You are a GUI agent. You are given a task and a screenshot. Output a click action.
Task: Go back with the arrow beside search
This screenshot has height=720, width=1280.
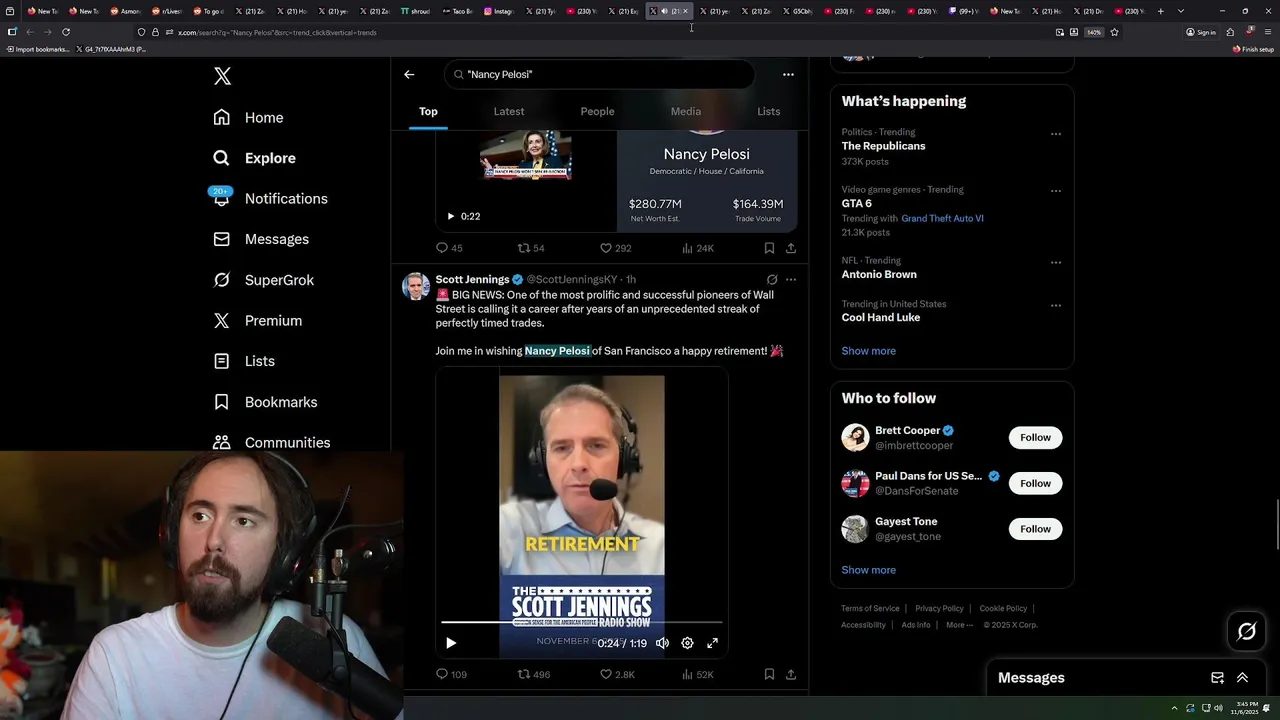pyautogui.click(x=409, y=74)
